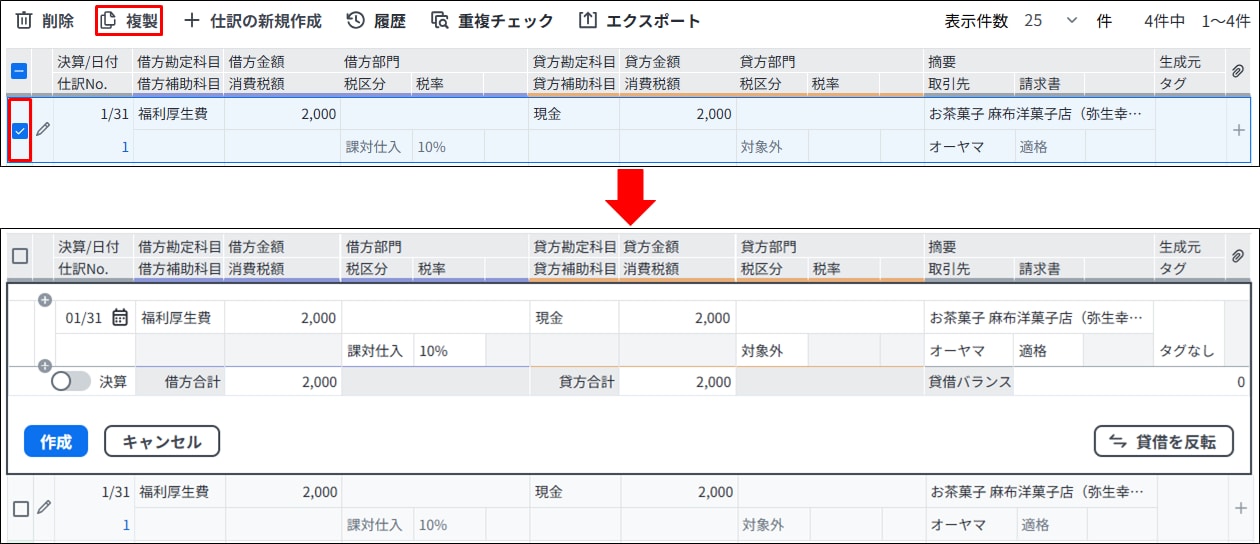Click the 複製 duplicate icon
Screen dimensions: 1260x544
[x=109, y=21]
